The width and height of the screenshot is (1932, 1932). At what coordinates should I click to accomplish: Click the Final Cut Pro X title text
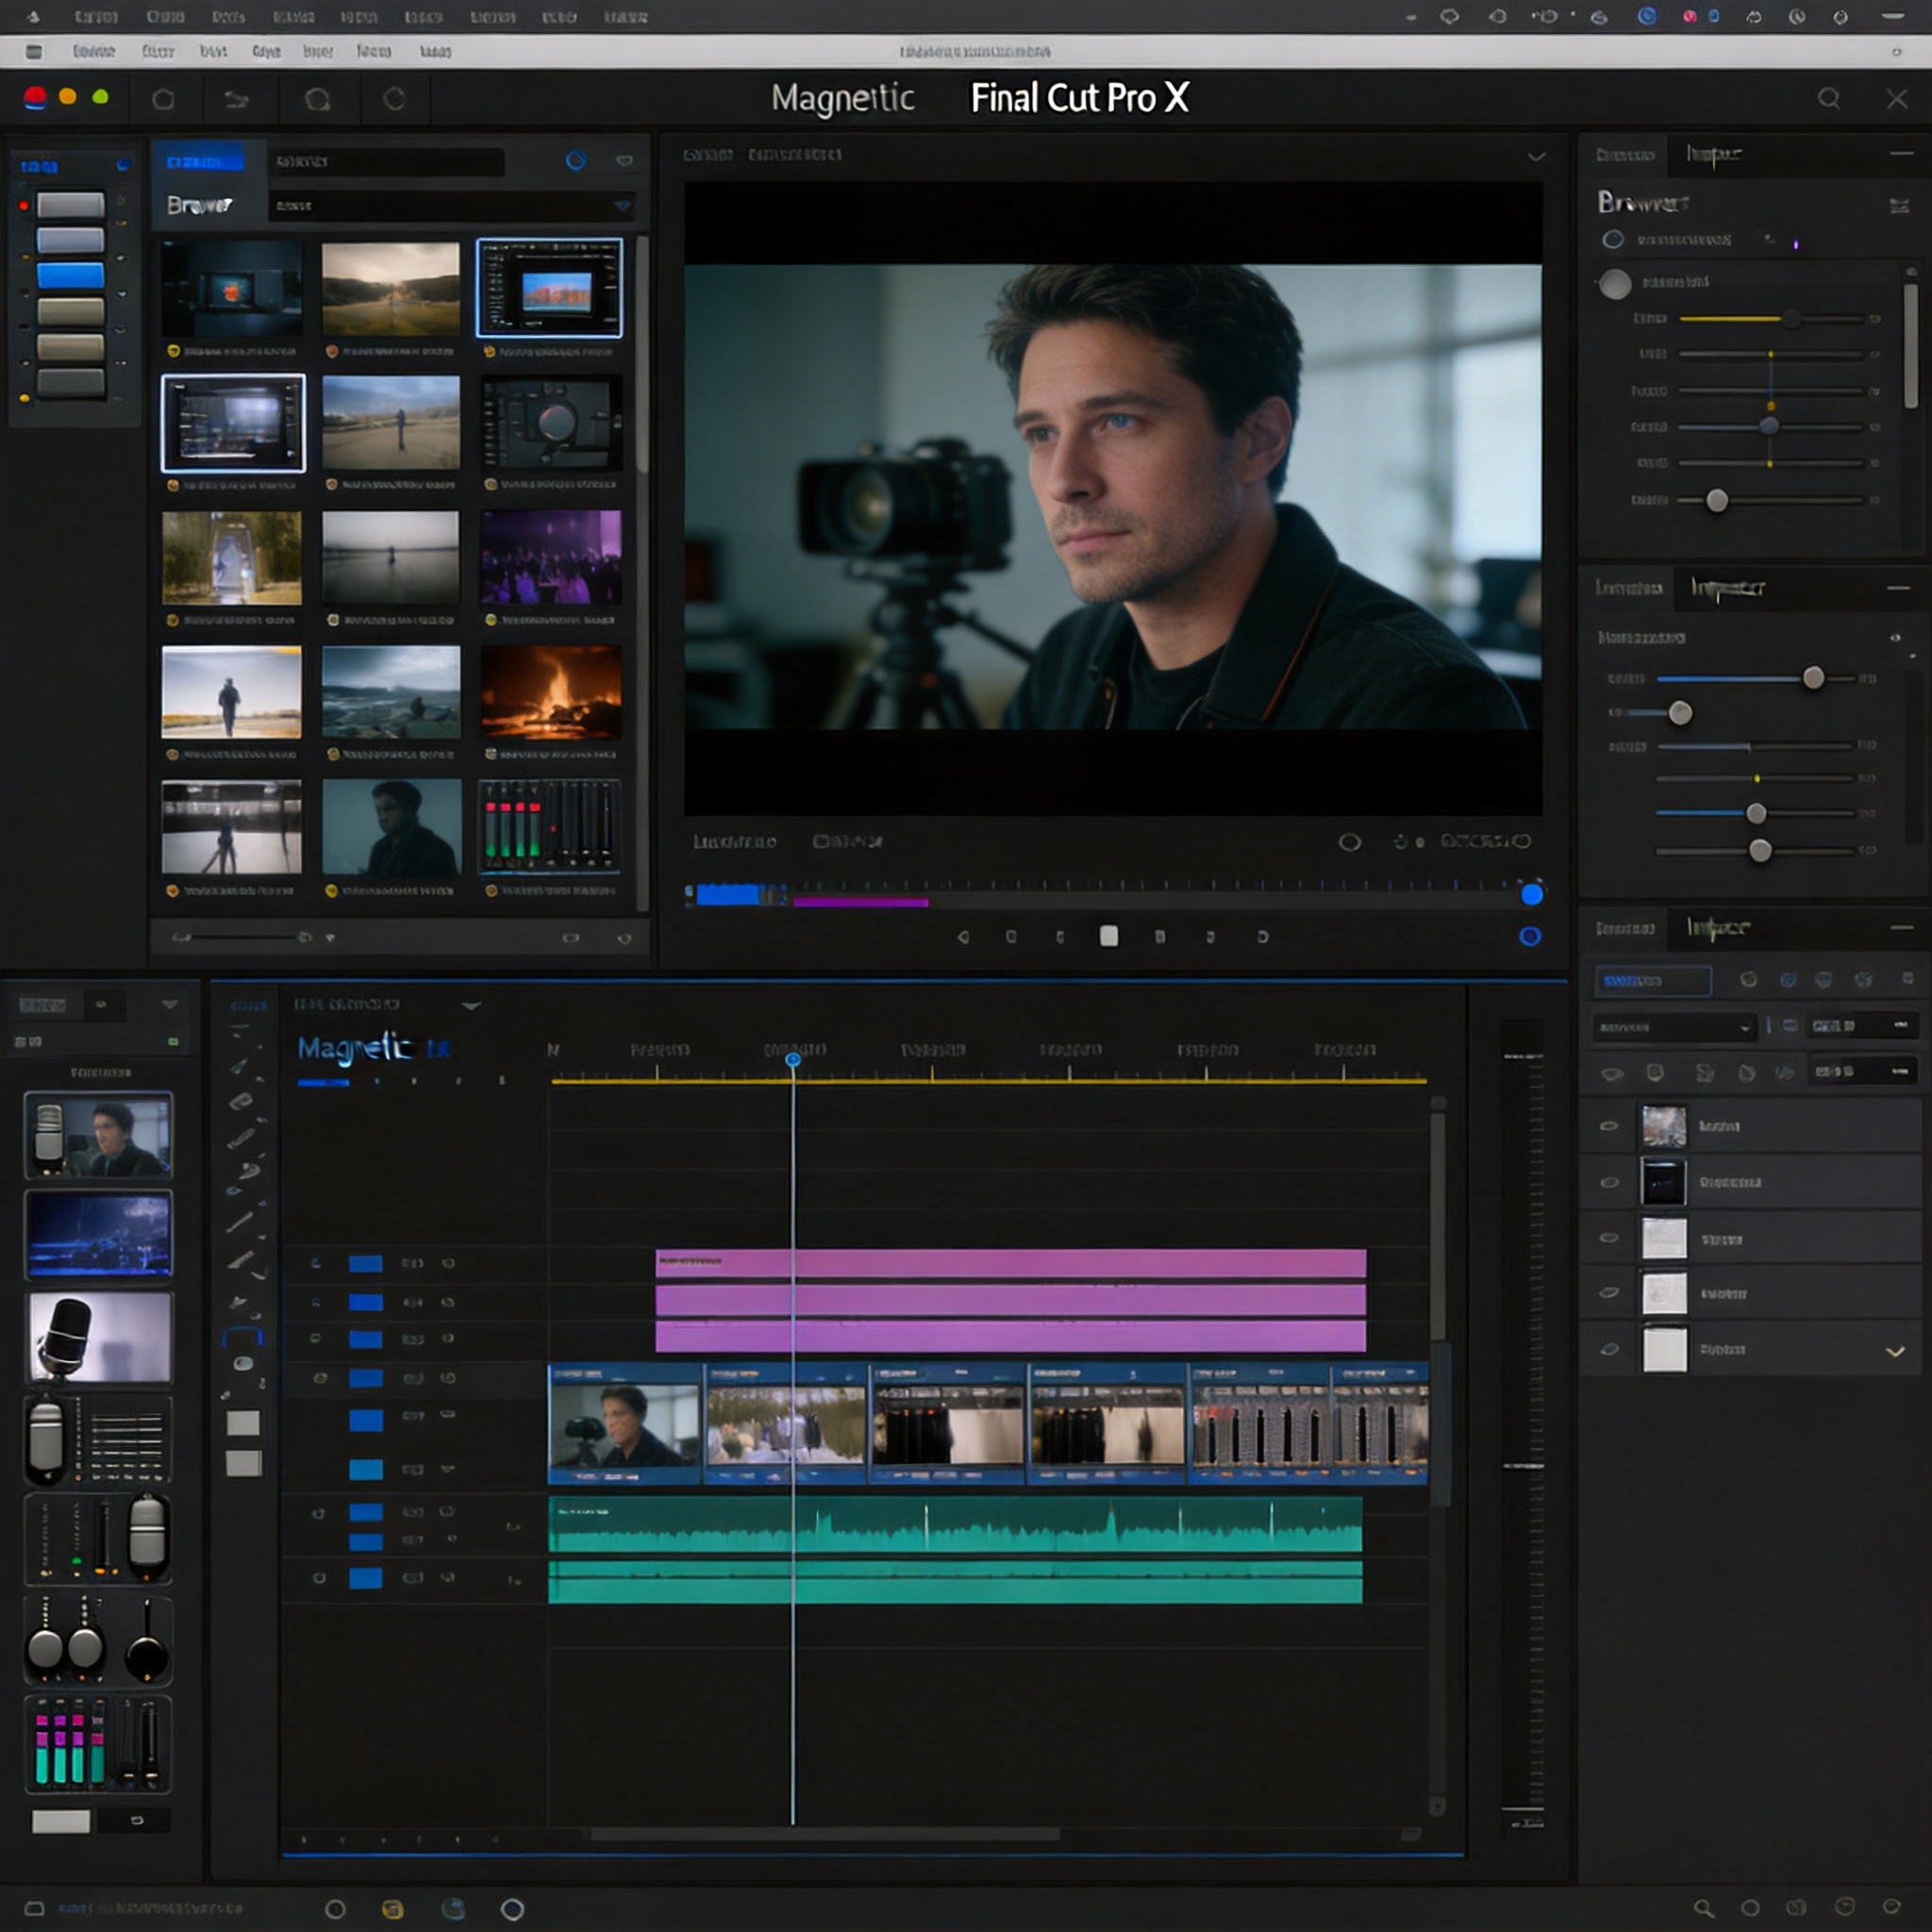(1079, 98)
